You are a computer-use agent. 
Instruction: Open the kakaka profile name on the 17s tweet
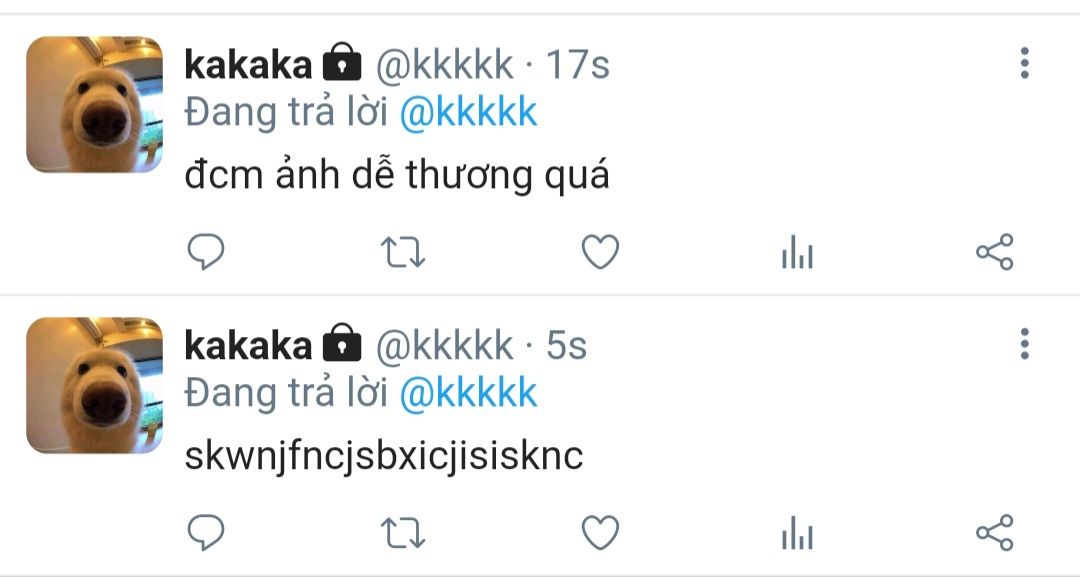pyautogui.click(x=248, y=65)
